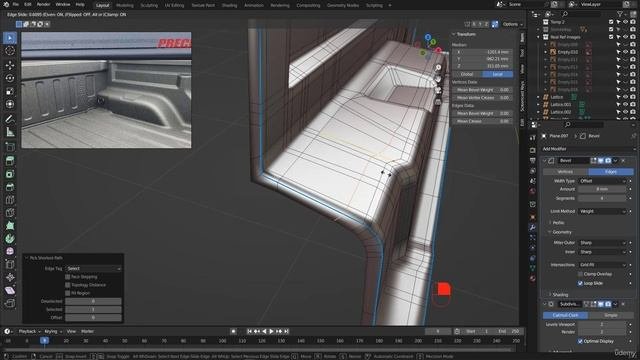This screenshot has height=360, width=640.
Task: Activate the 3D Cursor tool
Action: click(x=10, y=51)
